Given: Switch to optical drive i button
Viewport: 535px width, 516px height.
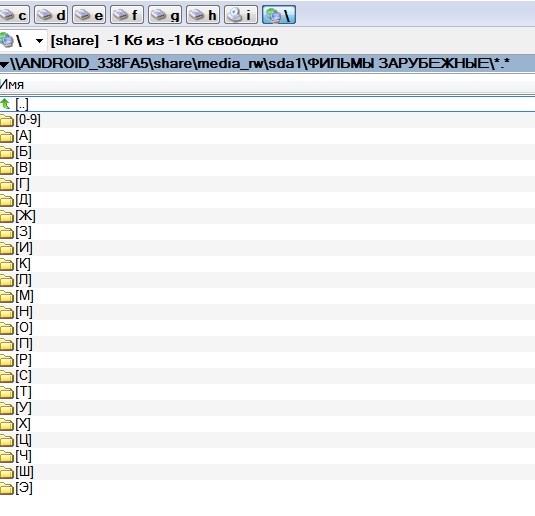Looking at the screenshot, I should tap(241, 15).
